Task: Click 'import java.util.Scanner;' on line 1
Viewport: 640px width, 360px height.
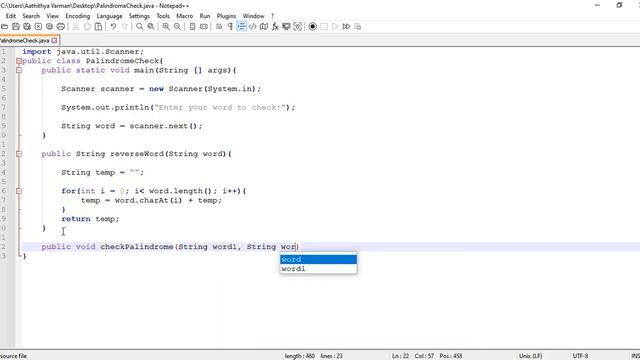Action: [x=83, y=52]
